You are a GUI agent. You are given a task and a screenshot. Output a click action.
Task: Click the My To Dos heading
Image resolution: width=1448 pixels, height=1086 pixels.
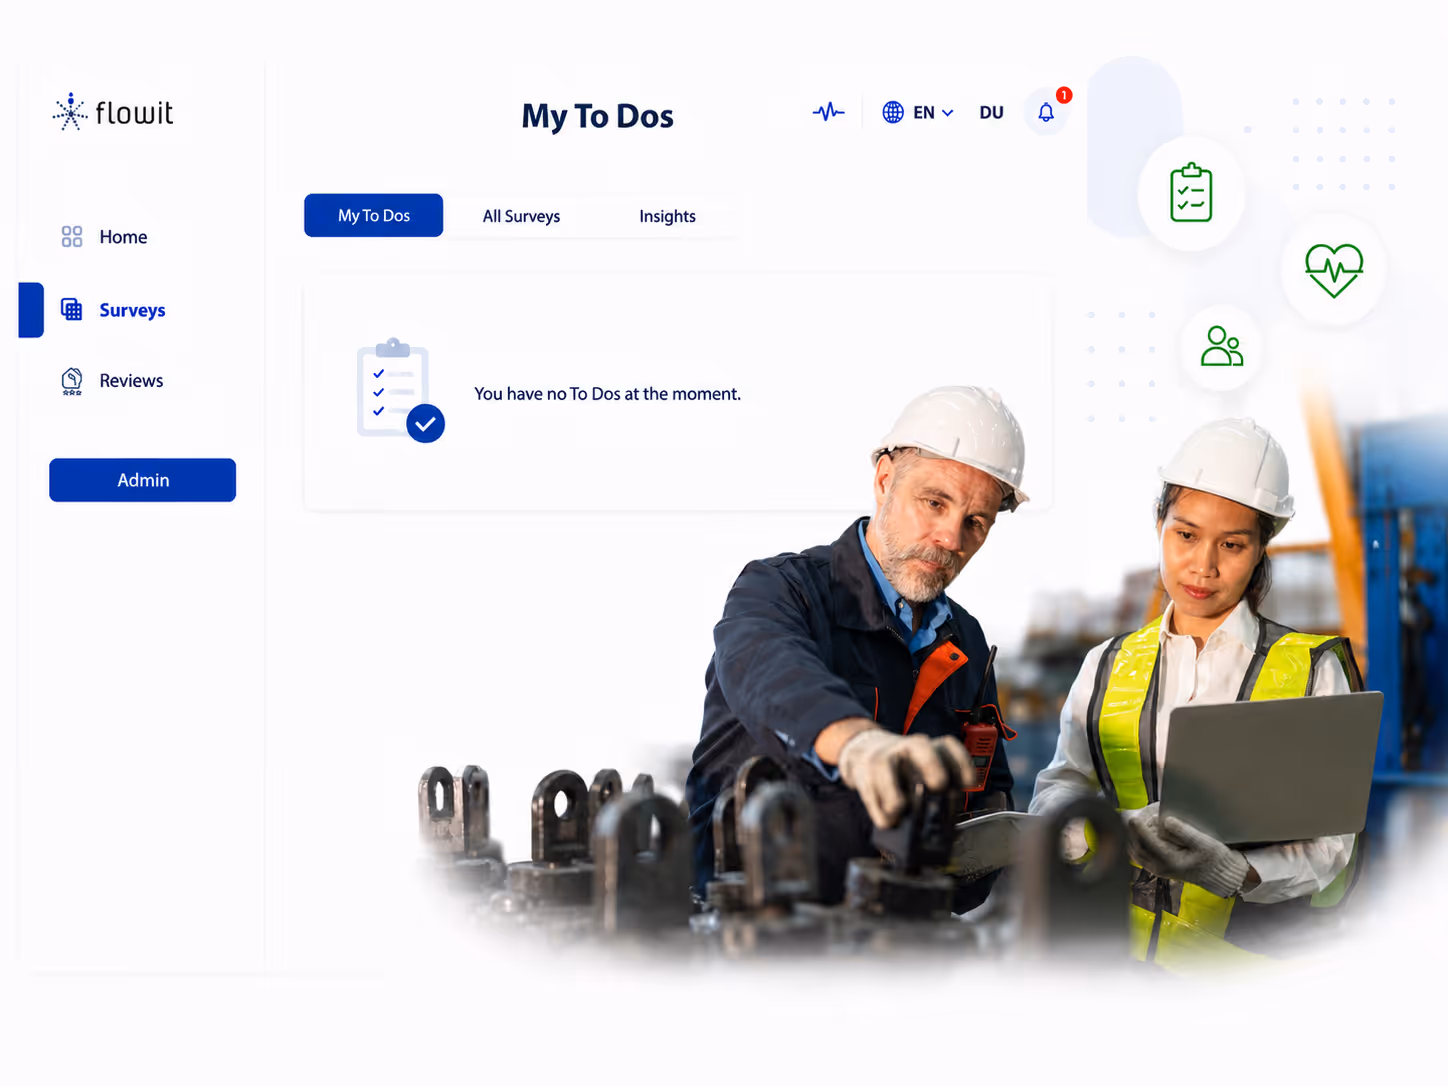pos(598,116)
